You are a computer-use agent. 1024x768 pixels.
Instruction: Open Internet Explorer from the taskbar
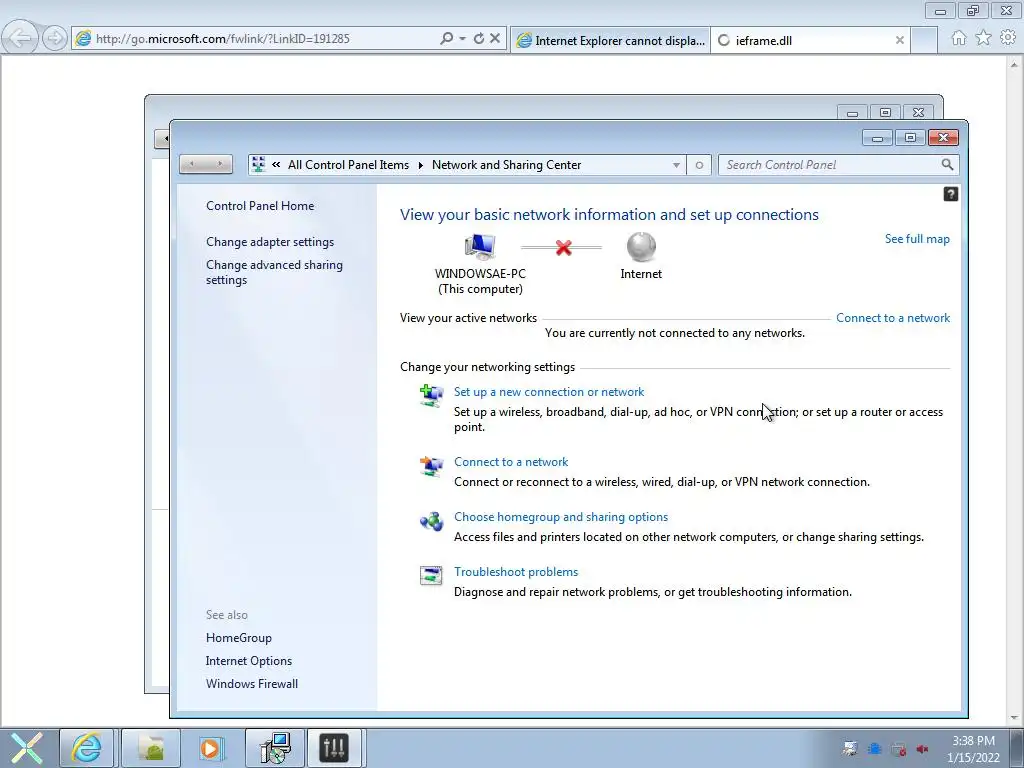coord(87,748)
